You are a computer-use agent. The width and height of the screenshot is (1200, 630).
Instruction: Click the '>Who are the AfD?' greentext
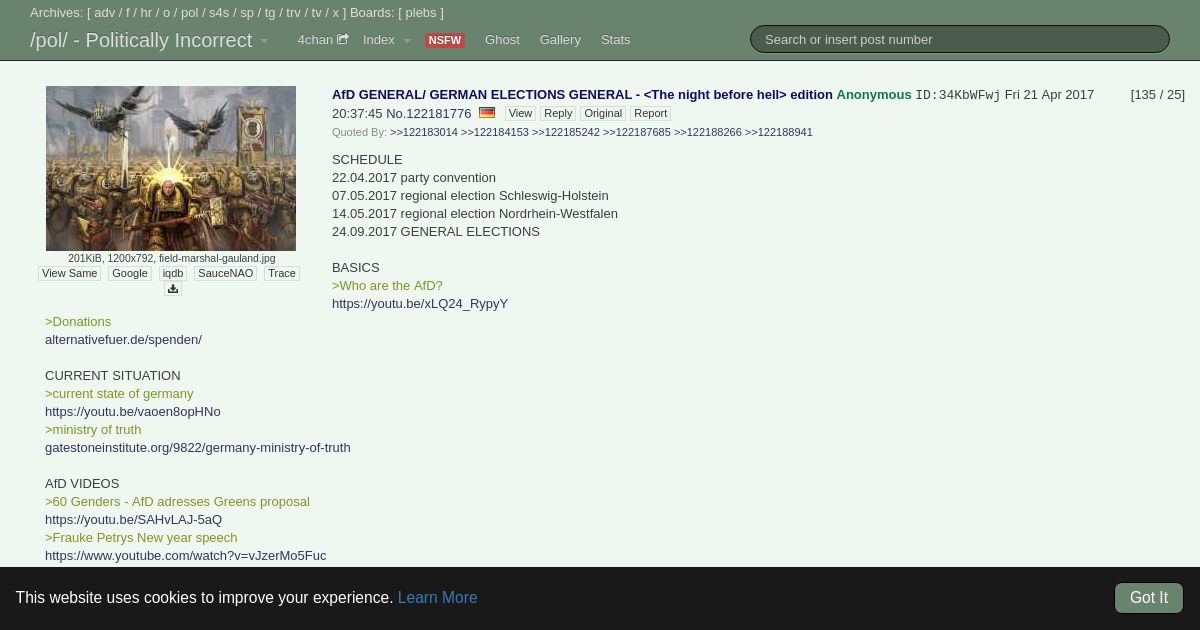387,286
